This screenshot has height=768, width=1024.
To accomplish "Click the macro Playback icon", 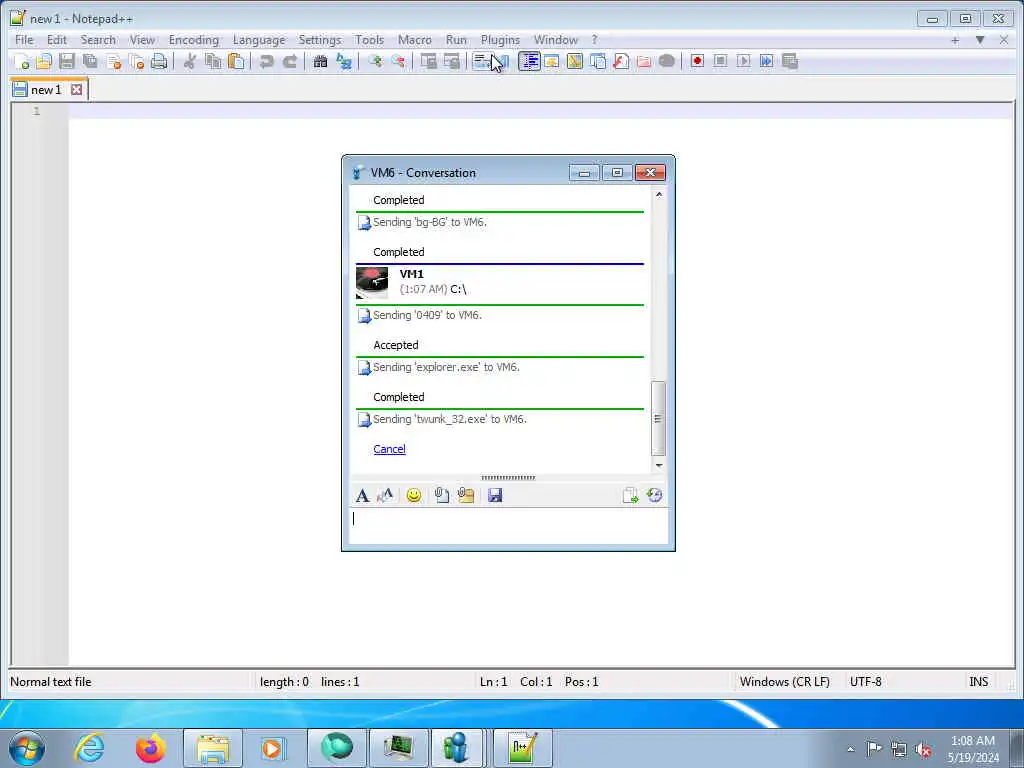I will (x=743, y=61).
